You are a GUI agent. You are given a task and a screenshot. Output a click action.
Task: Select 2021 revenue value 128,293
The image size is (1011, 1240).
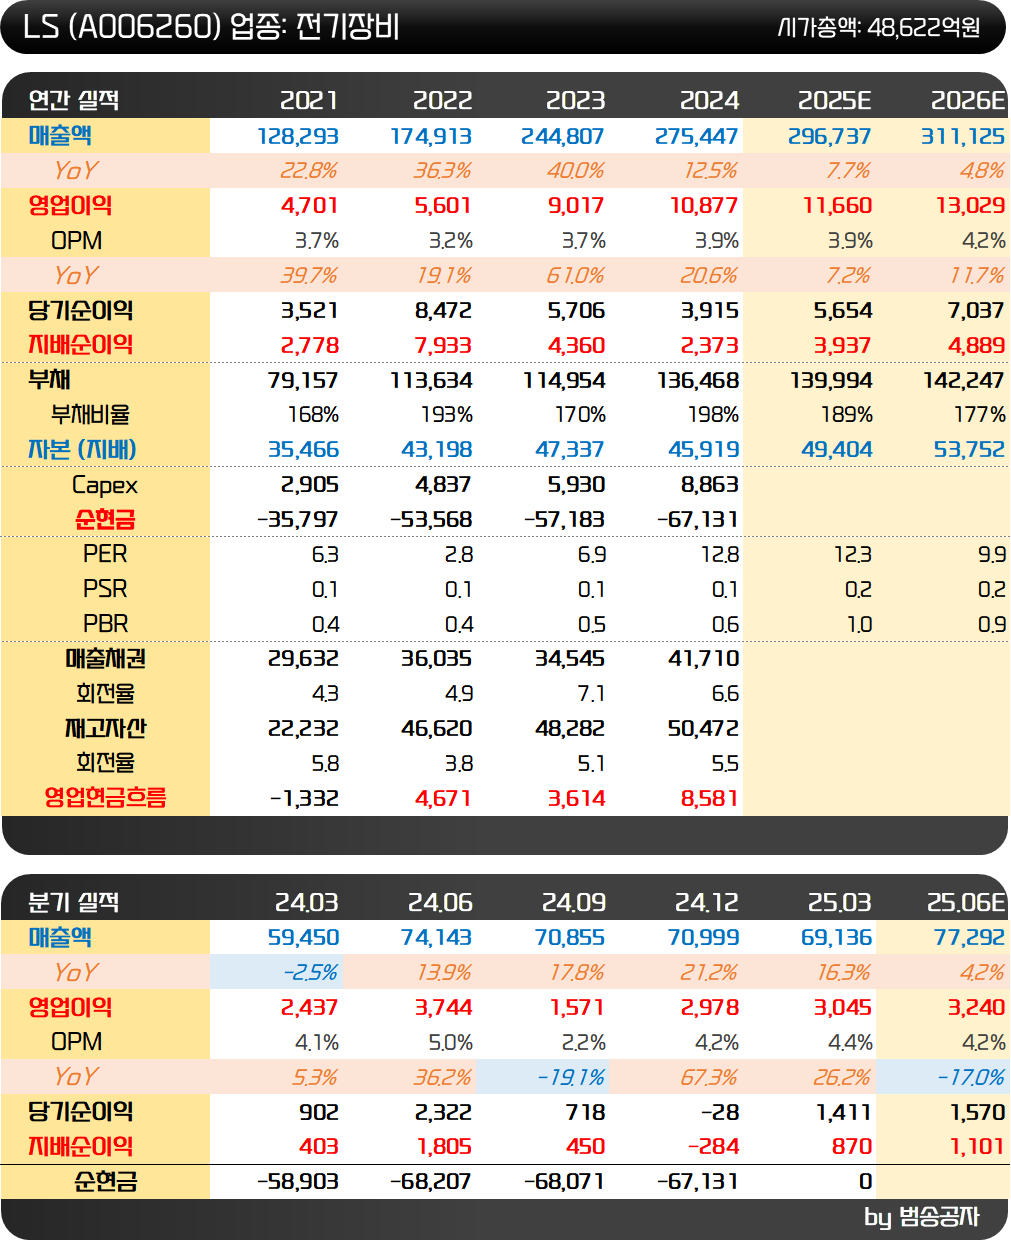(298, 136)
